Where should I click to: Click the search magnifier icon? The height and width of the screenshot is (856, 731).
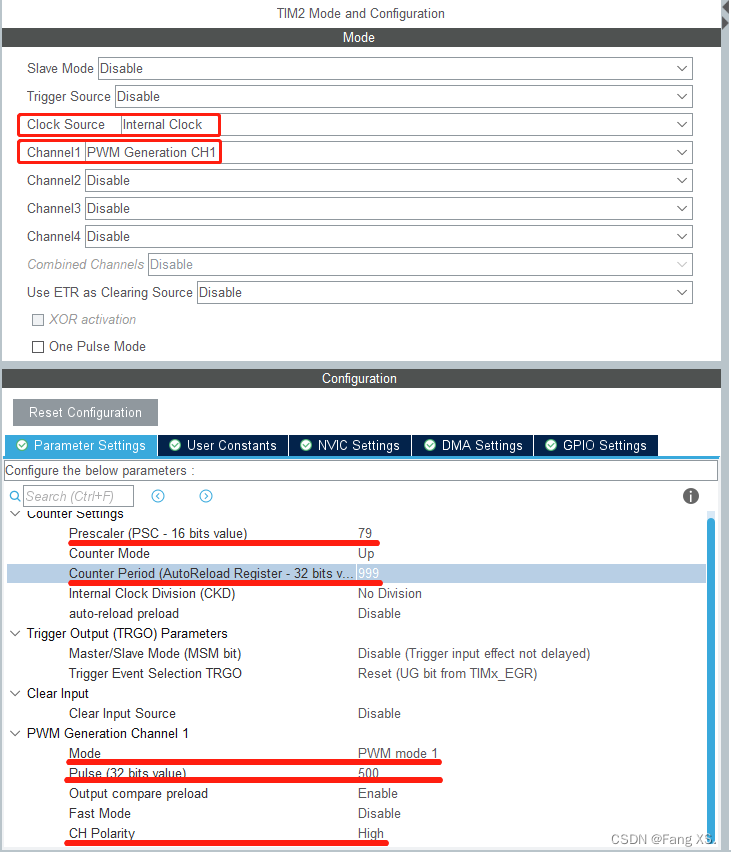(15, 497)
